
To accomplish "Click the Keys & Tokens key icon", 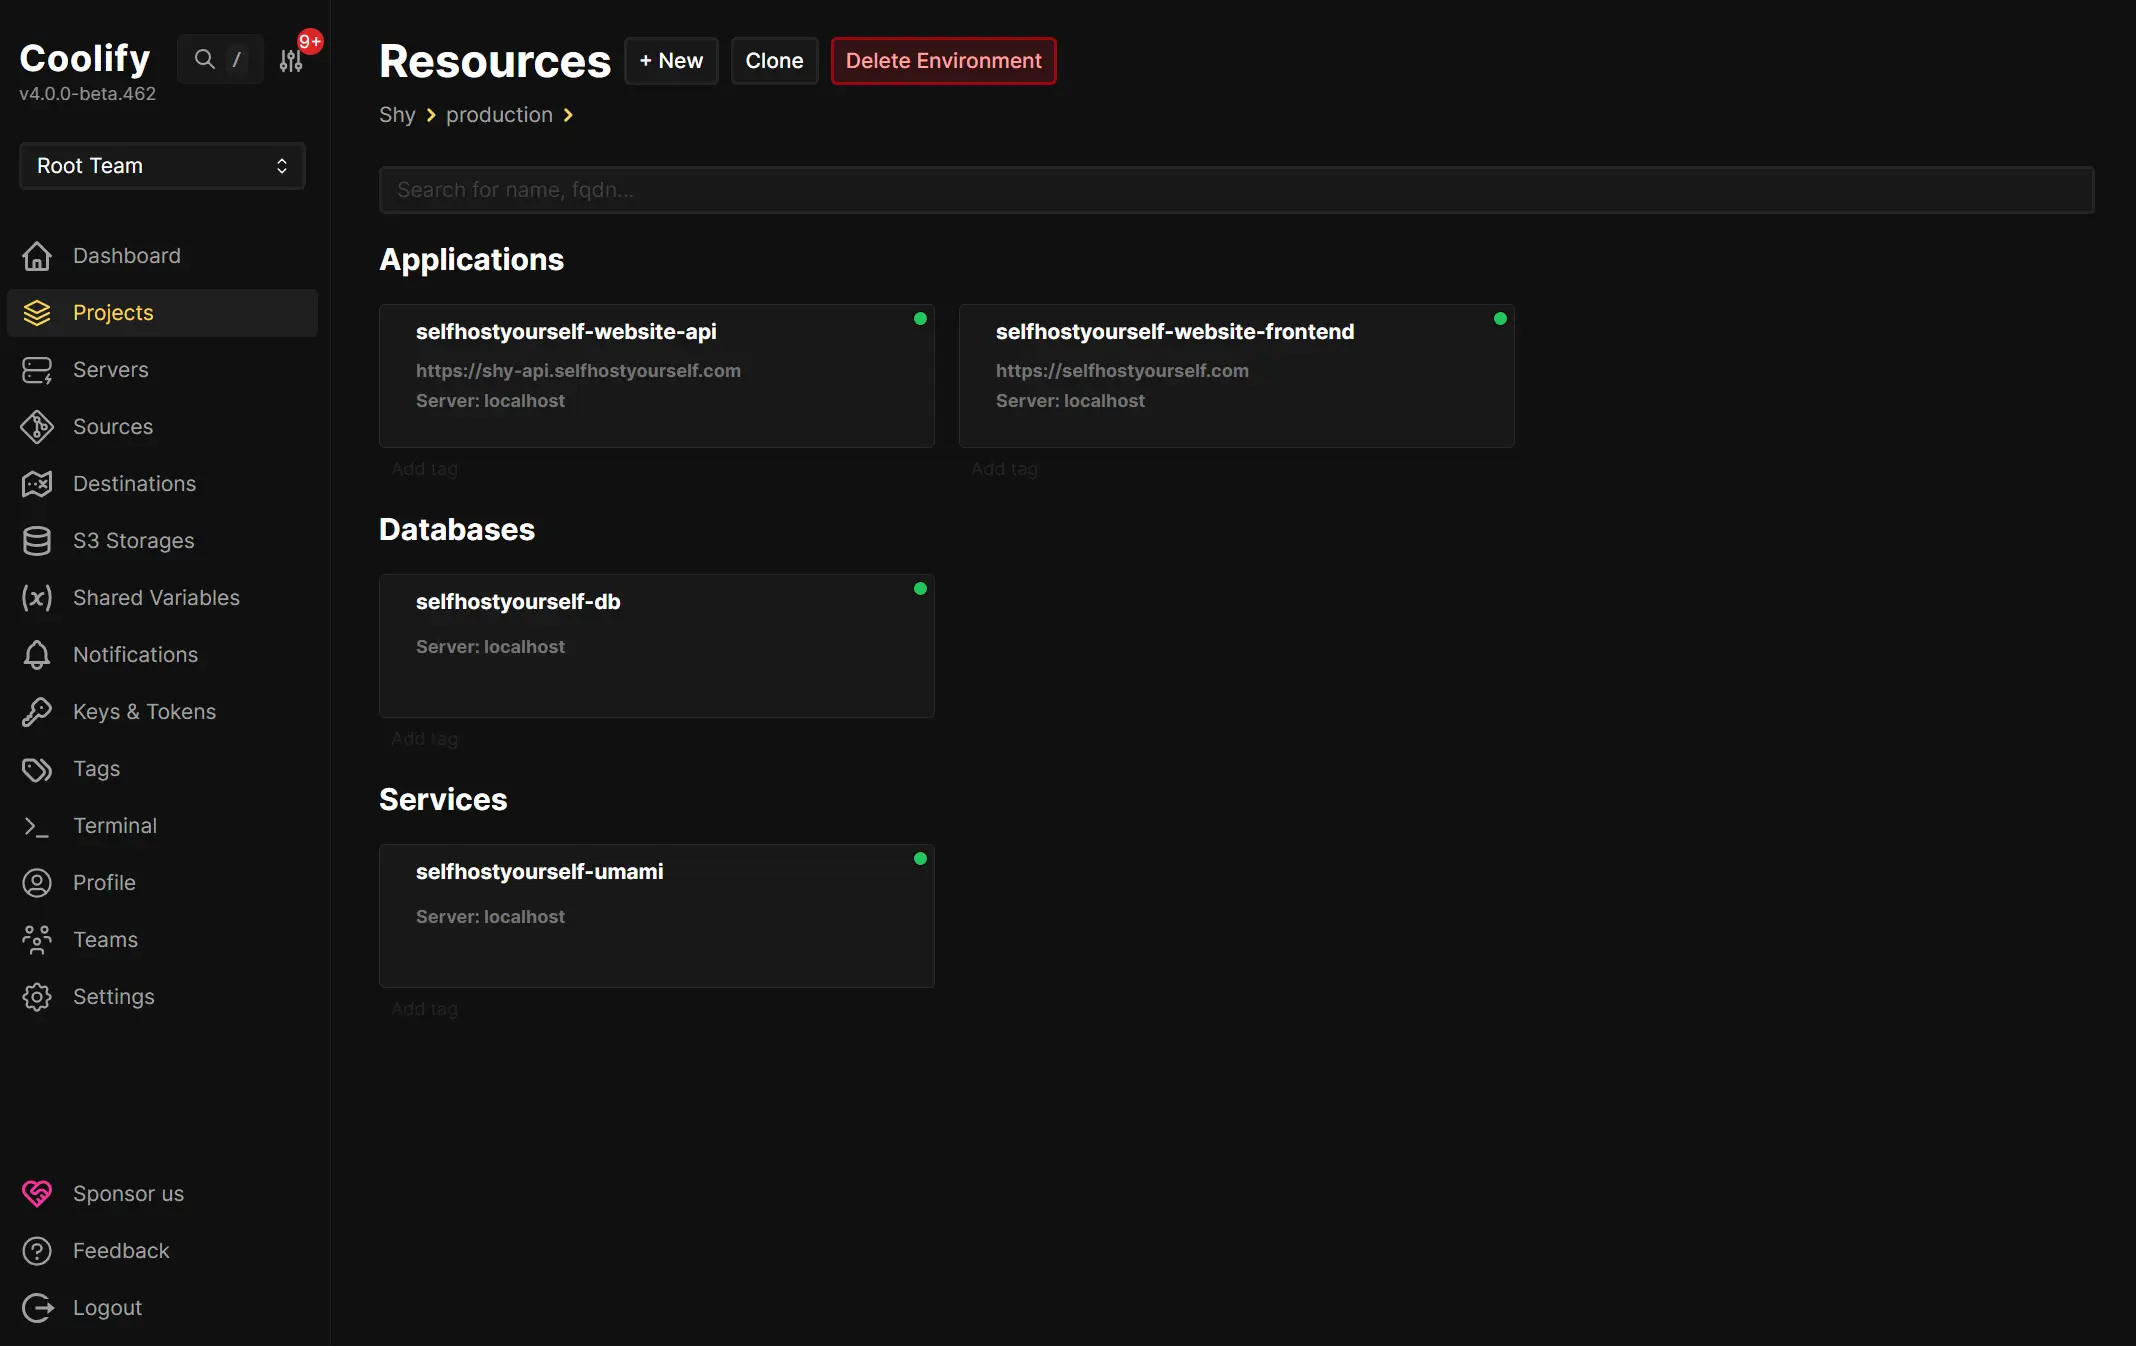I will [x=37, y=712].
